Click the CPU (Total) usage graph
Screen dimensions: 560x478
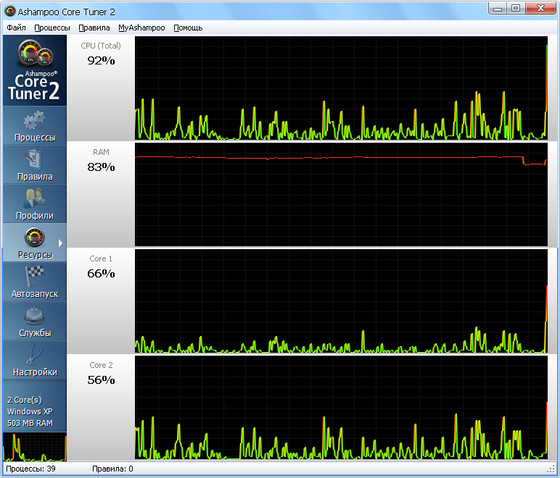[x=341, y=88]
